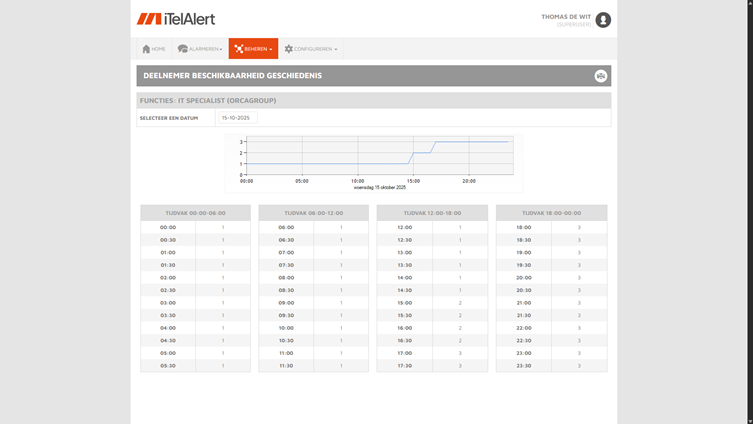Click the Beheren network icon
Viewport: 753px width, 424px height.
coord(239,49)
